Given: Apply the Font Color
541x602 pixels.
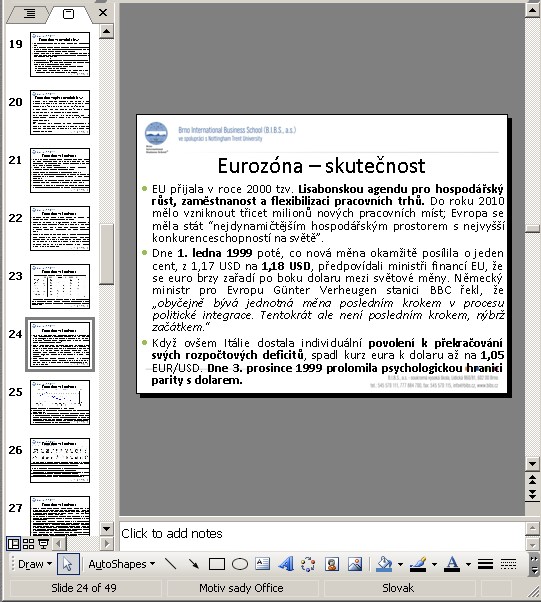Looking at the screenshot, I should [452, 564].
